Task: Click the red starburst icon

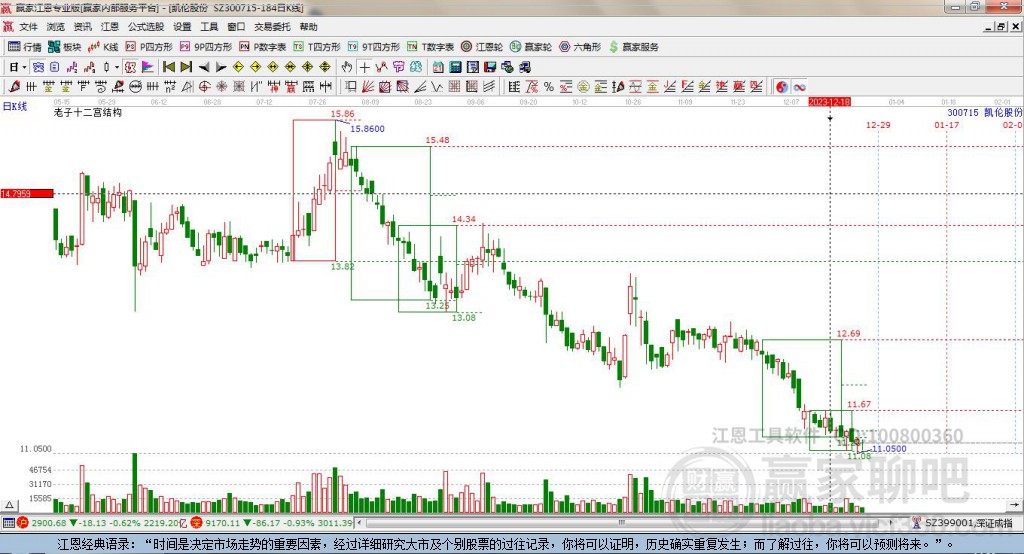Action: click(x=221, y=86)
